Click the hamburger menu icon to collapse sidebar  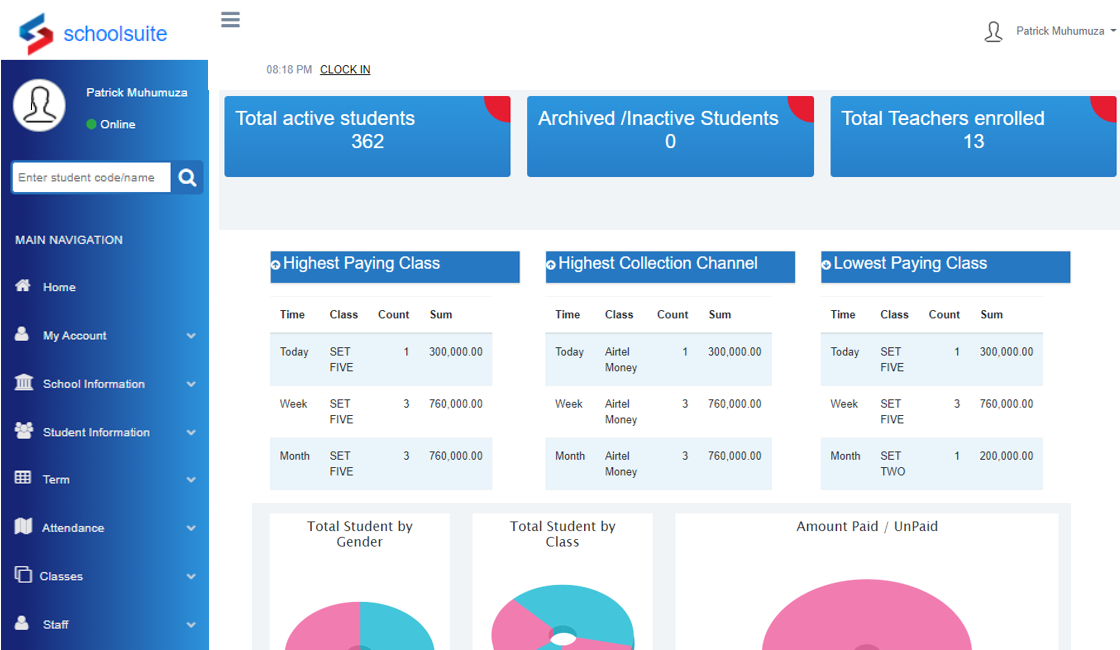[231, 20]
